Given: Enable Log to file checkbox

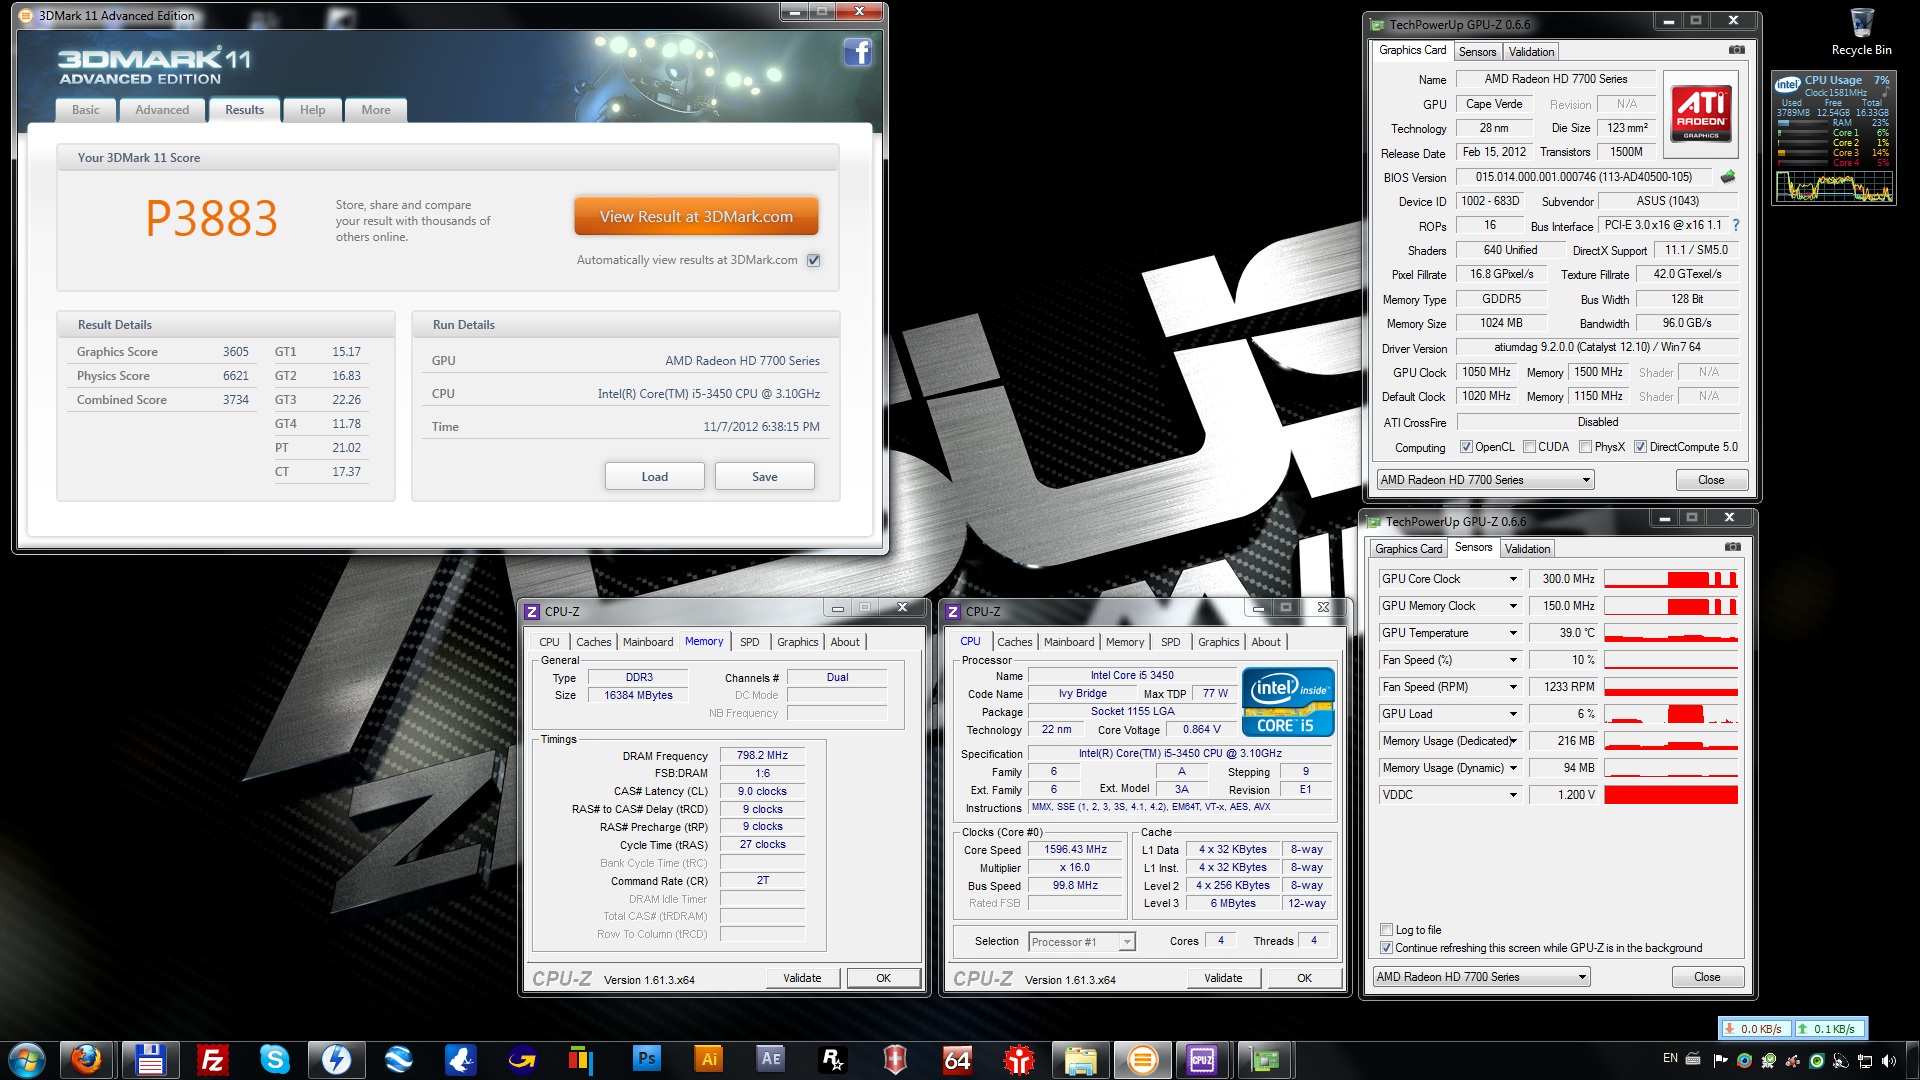Looking at the screenshot, I should (1386, 930).
